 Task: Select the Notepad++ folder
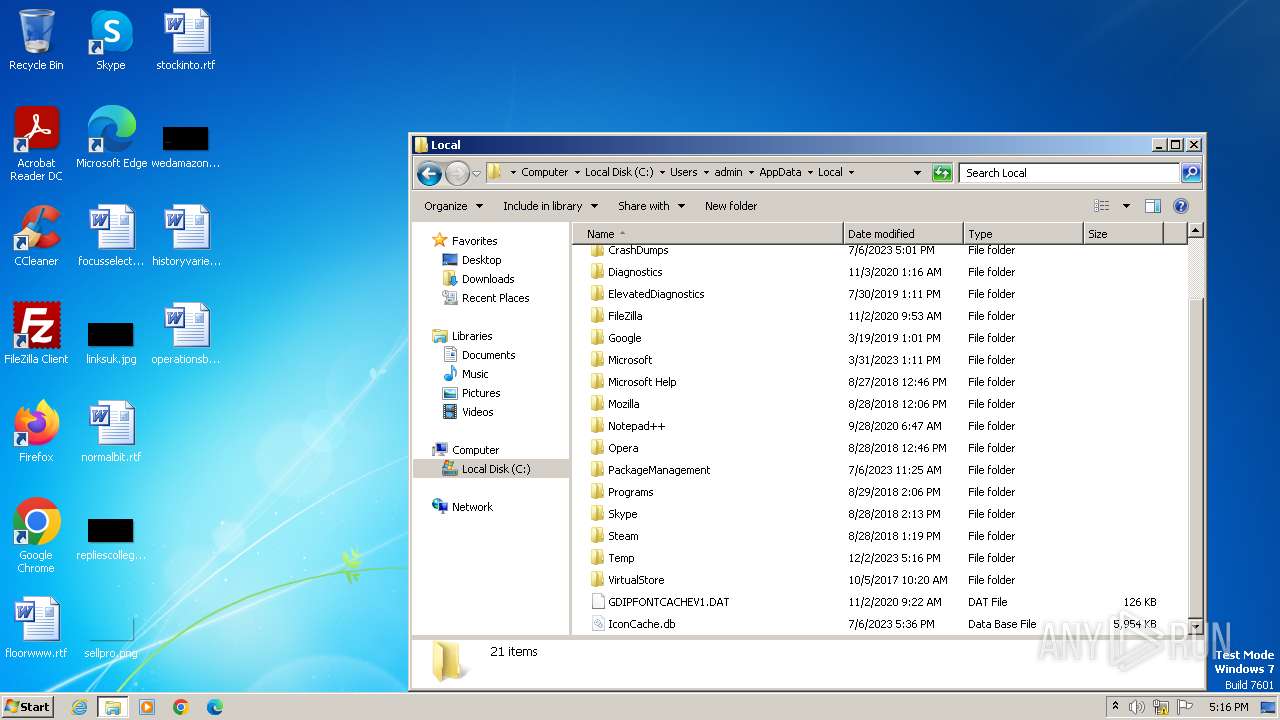coord(636,426)
